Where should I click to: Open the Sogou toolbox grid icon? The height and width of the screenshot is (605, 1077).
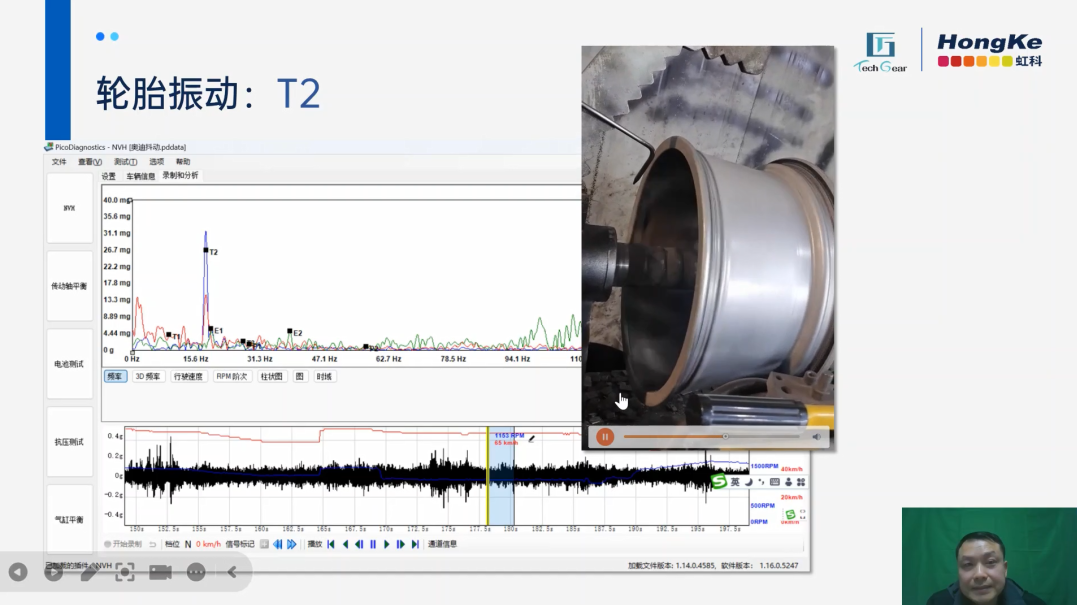(801, 482)
